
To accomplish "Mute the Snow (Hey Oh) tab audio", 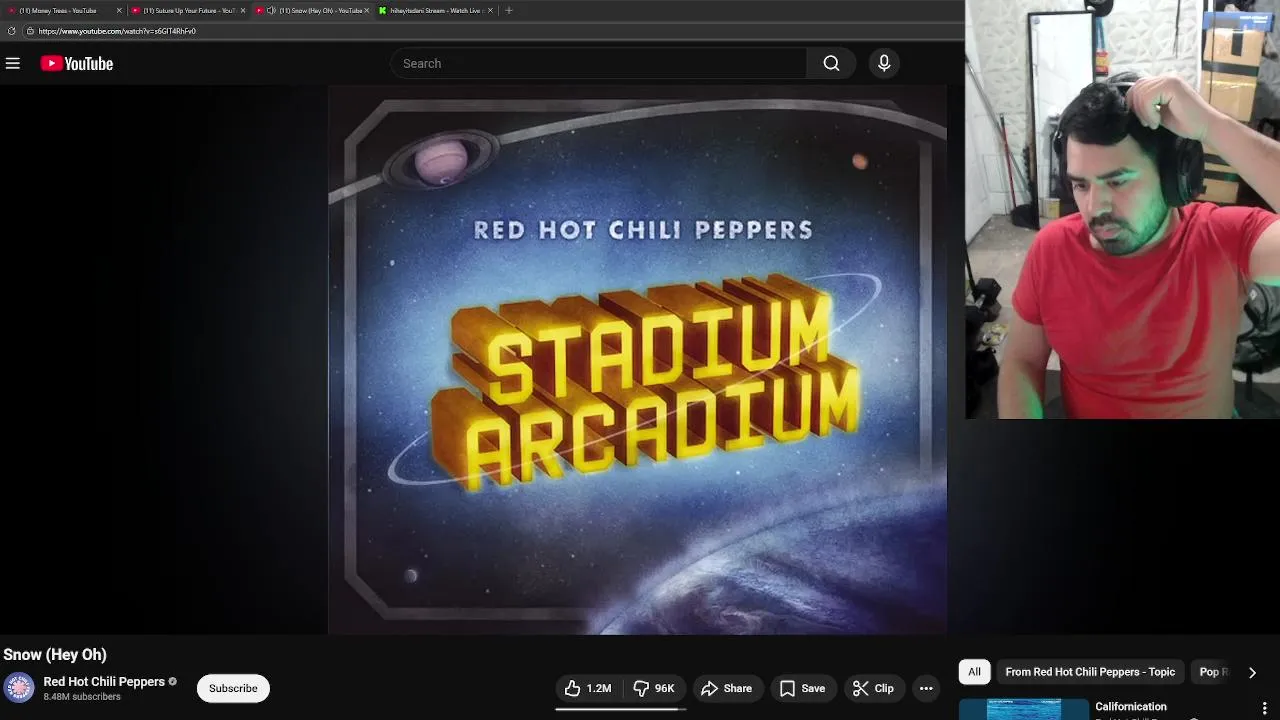I will 271,10.
